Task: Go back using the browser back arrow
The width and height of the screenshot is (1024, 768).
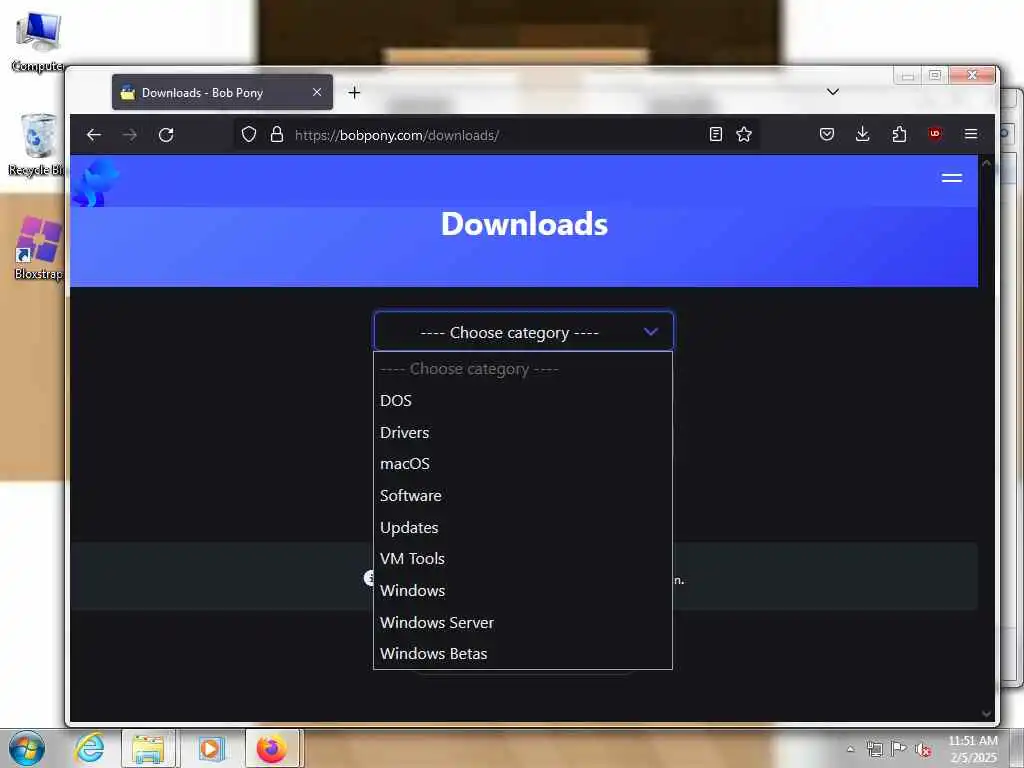Action: pos(94,135)
